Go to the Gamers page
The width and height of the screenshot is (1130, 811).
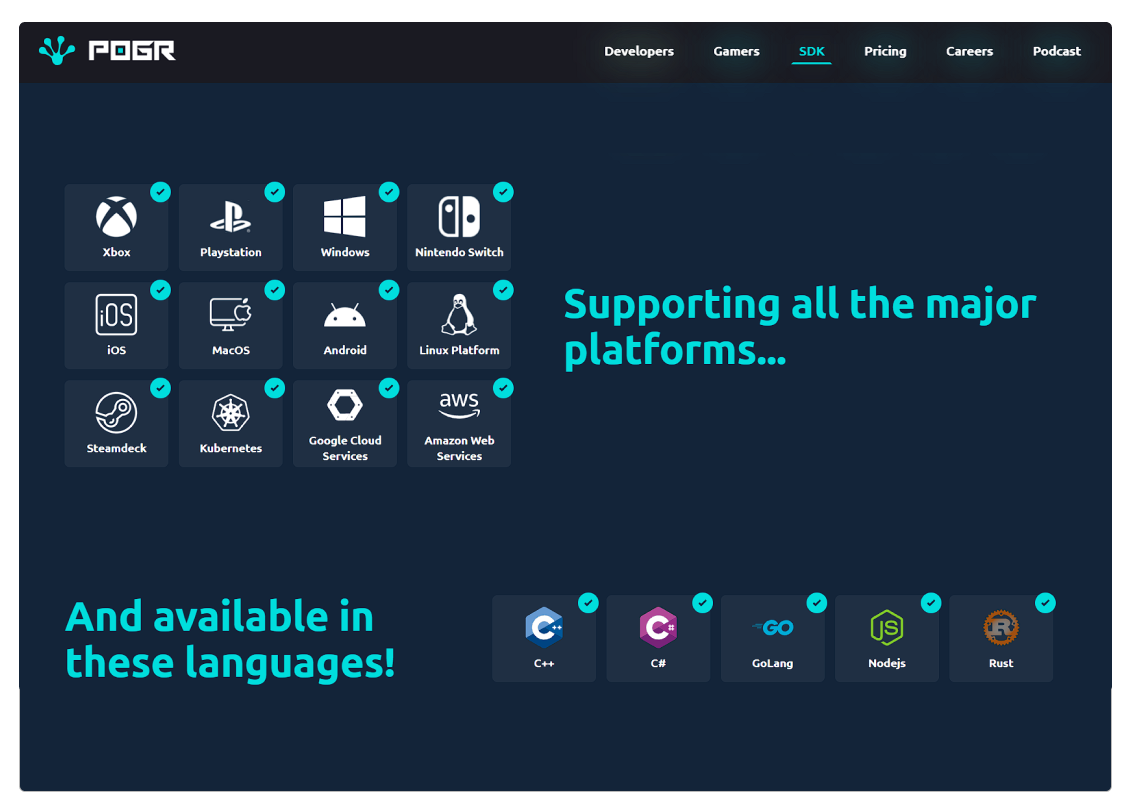(x=736, y=51)
